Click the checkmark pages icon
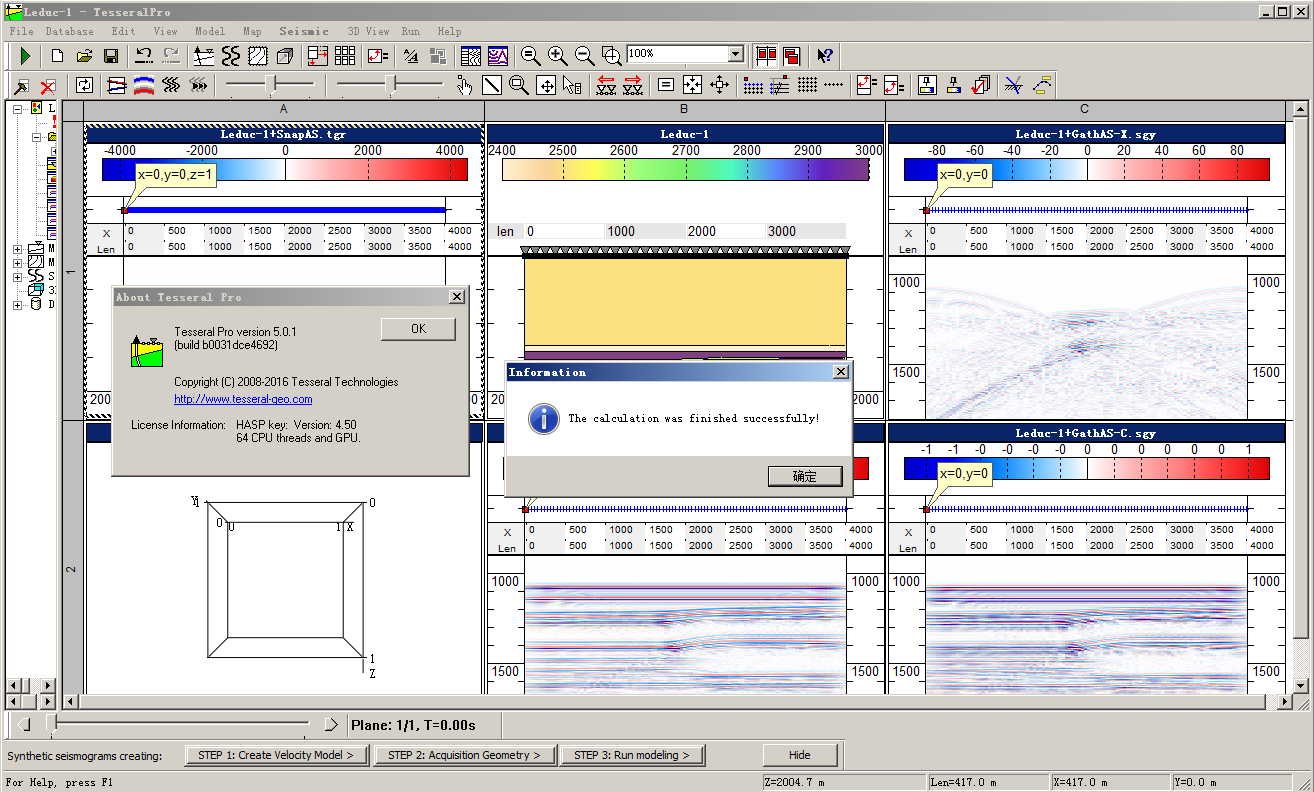Screen dimensions: 1314x792 point(980,86)
